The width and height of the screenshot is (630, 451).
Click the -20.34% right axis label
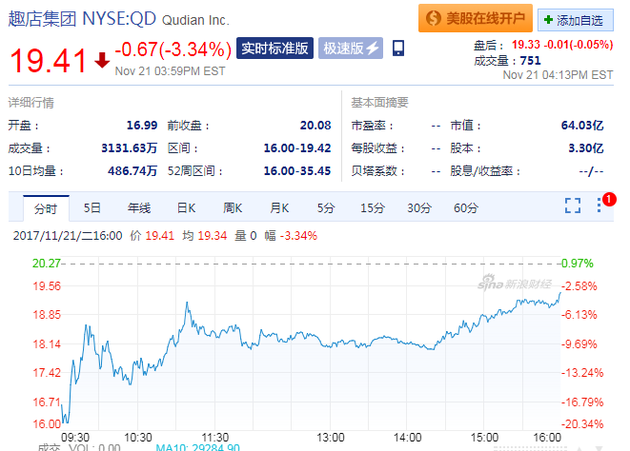click(x=582, y=424)
